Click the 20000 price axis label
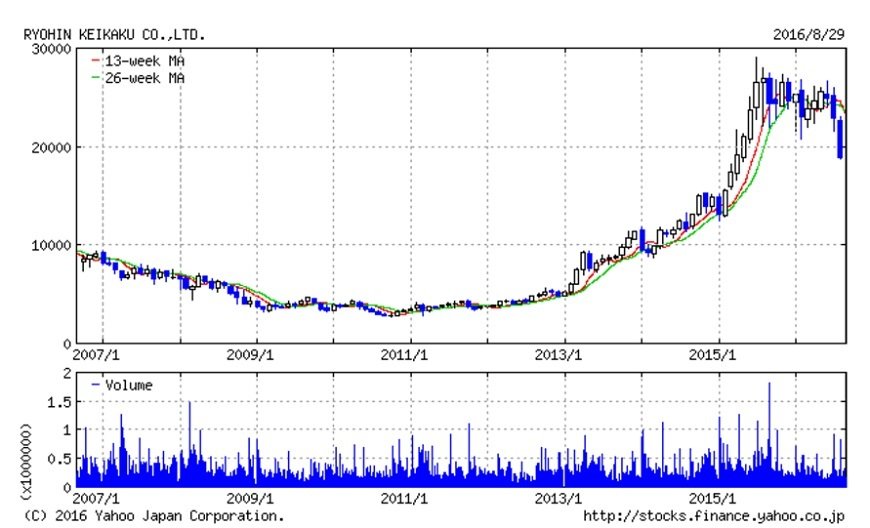 coord(50,147)
